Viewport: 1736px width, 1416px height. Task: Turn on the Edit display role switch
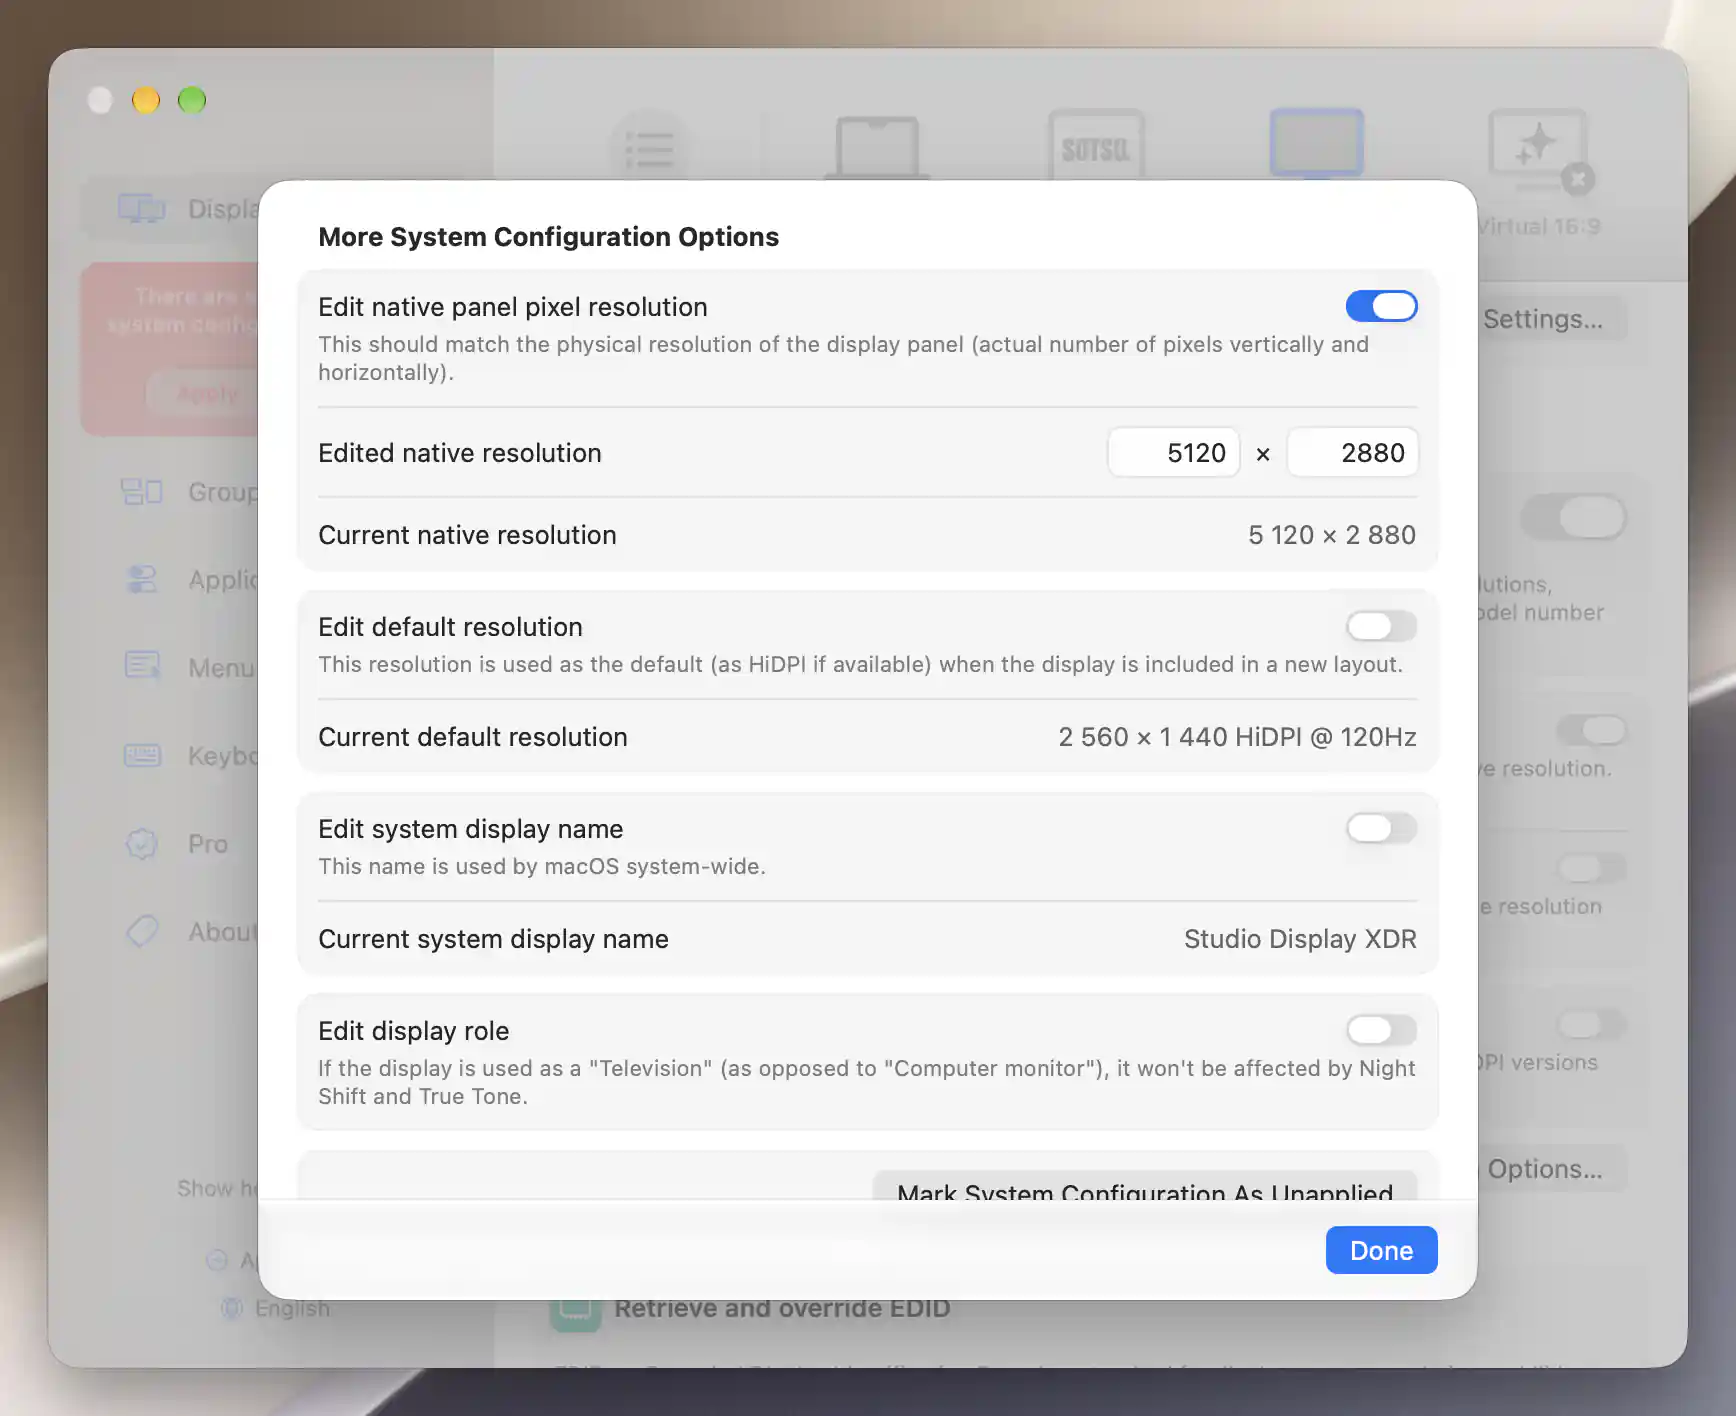(x=1381, y=1030)
